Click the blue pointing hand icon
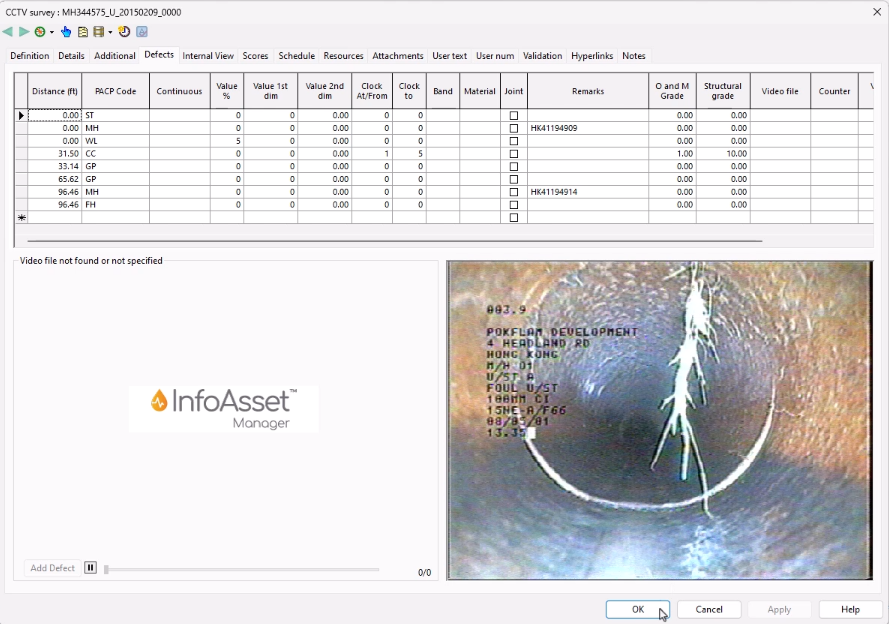The width and height of the screenshot is (889, 624). [x=66, y=32]
